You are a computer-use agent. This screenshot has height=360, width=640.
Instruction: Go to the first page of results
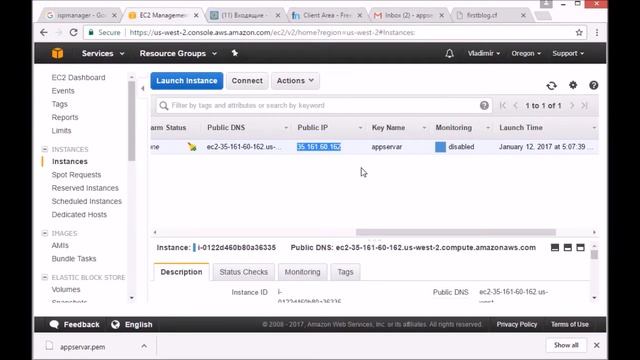pos(503,106)
